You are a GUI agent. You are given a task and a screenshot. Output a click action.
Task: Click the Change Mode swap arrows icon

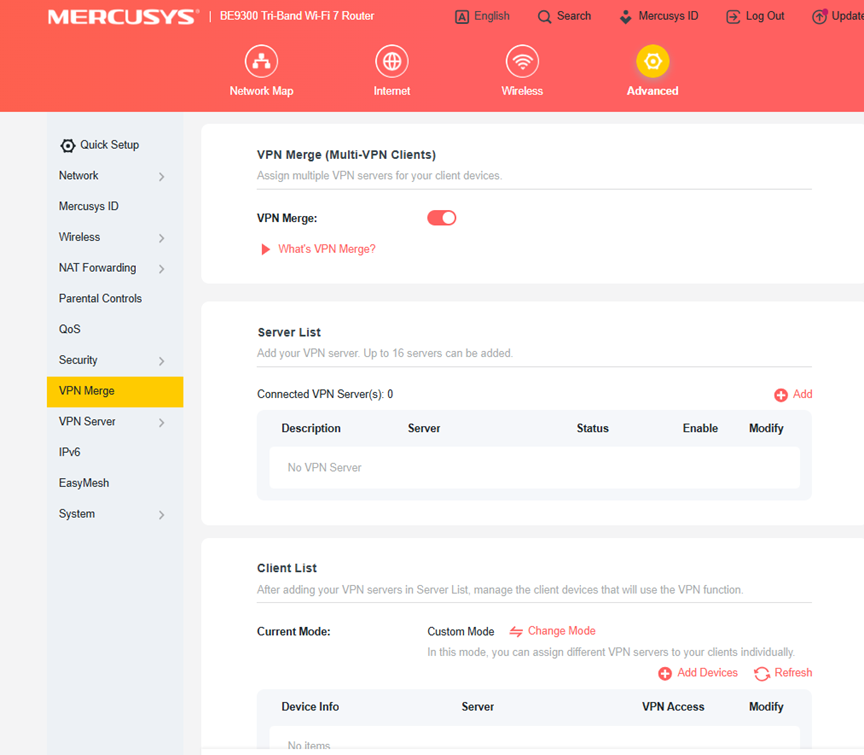tap(516, 632)
